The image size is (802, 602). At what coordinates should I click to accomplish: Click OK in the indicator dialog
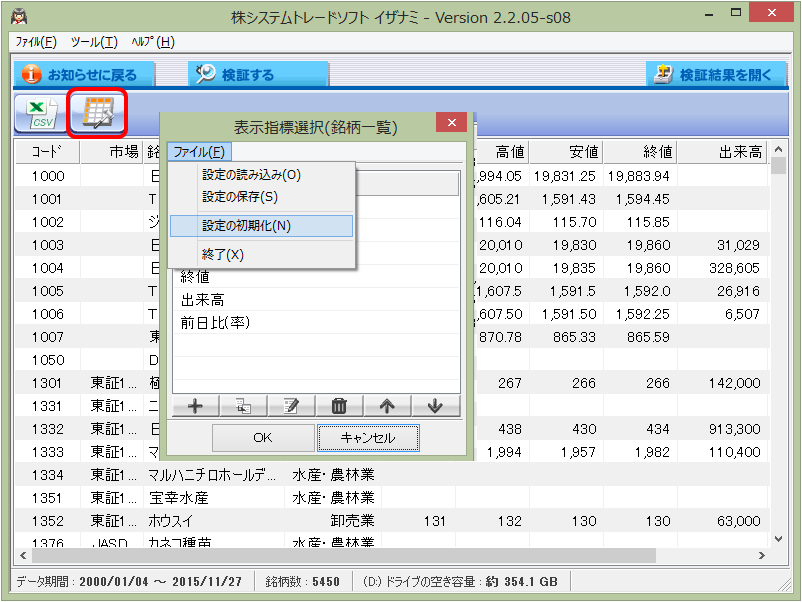263,438
